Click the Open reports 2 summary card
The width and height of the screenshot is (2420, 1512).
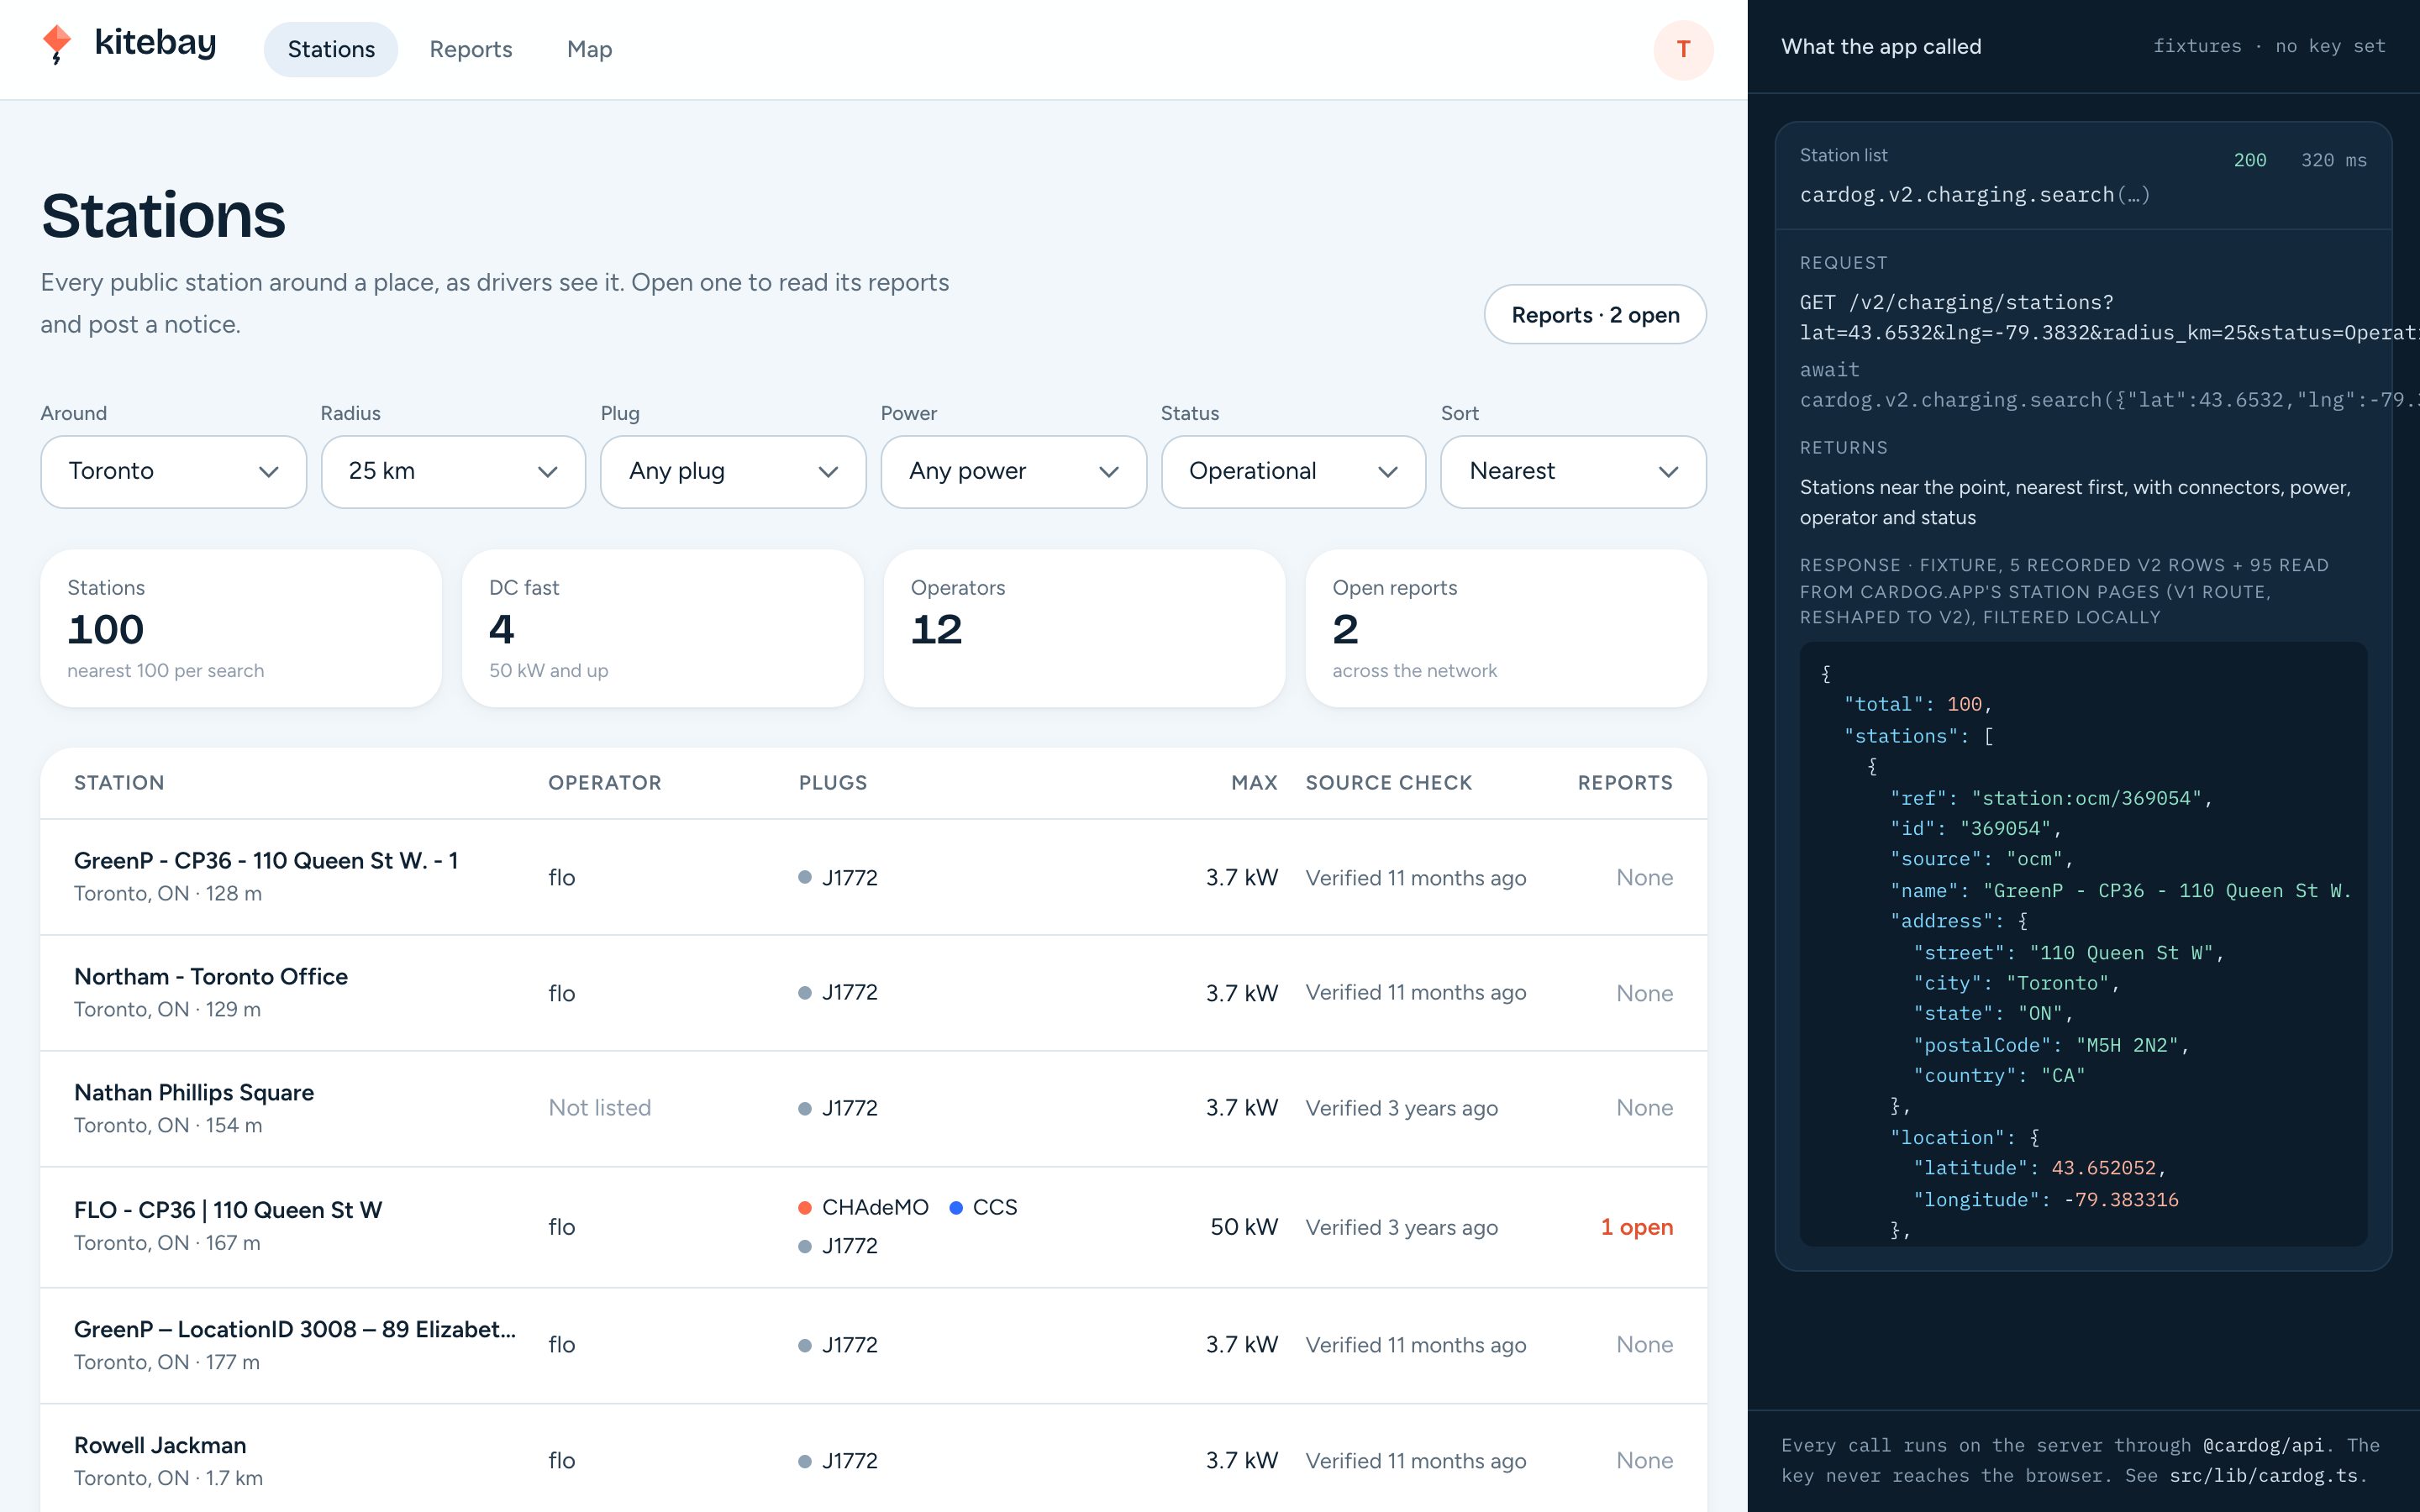1506,628
